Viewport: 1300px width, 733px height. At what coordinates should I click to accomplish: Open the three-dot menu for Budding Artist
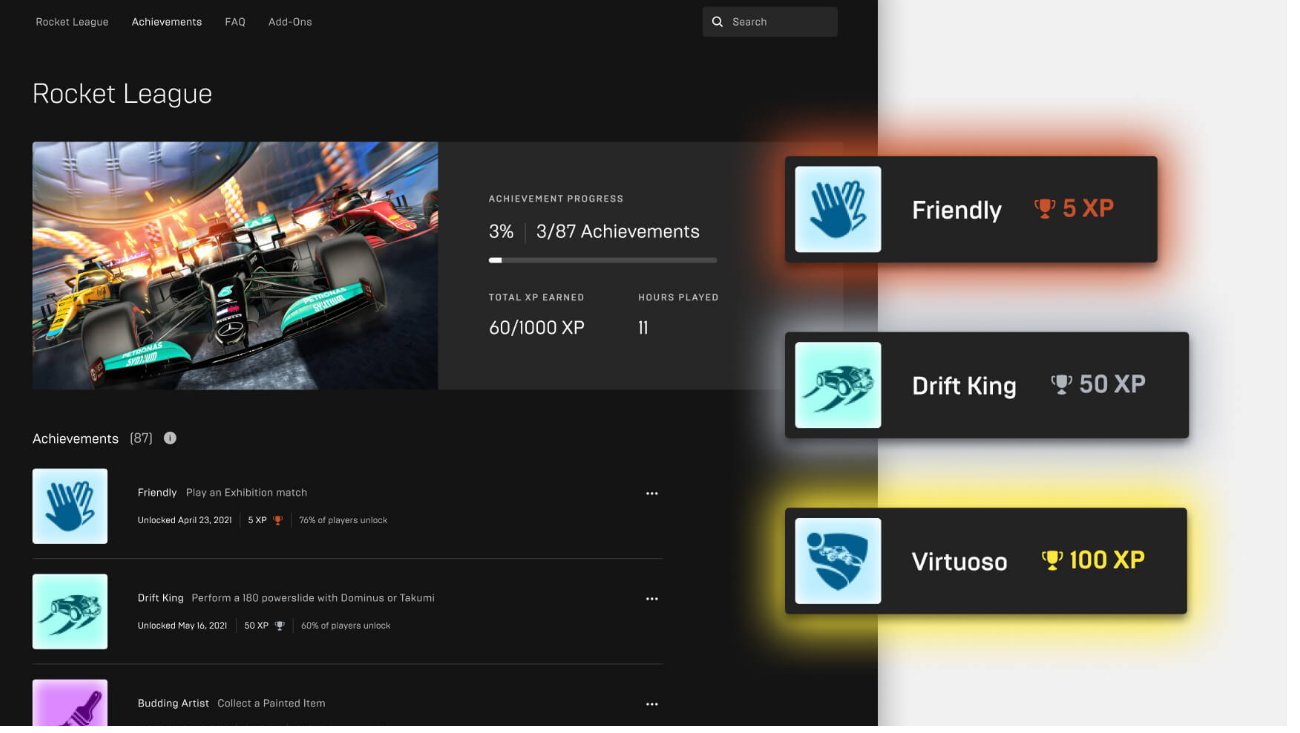[652, 704]
